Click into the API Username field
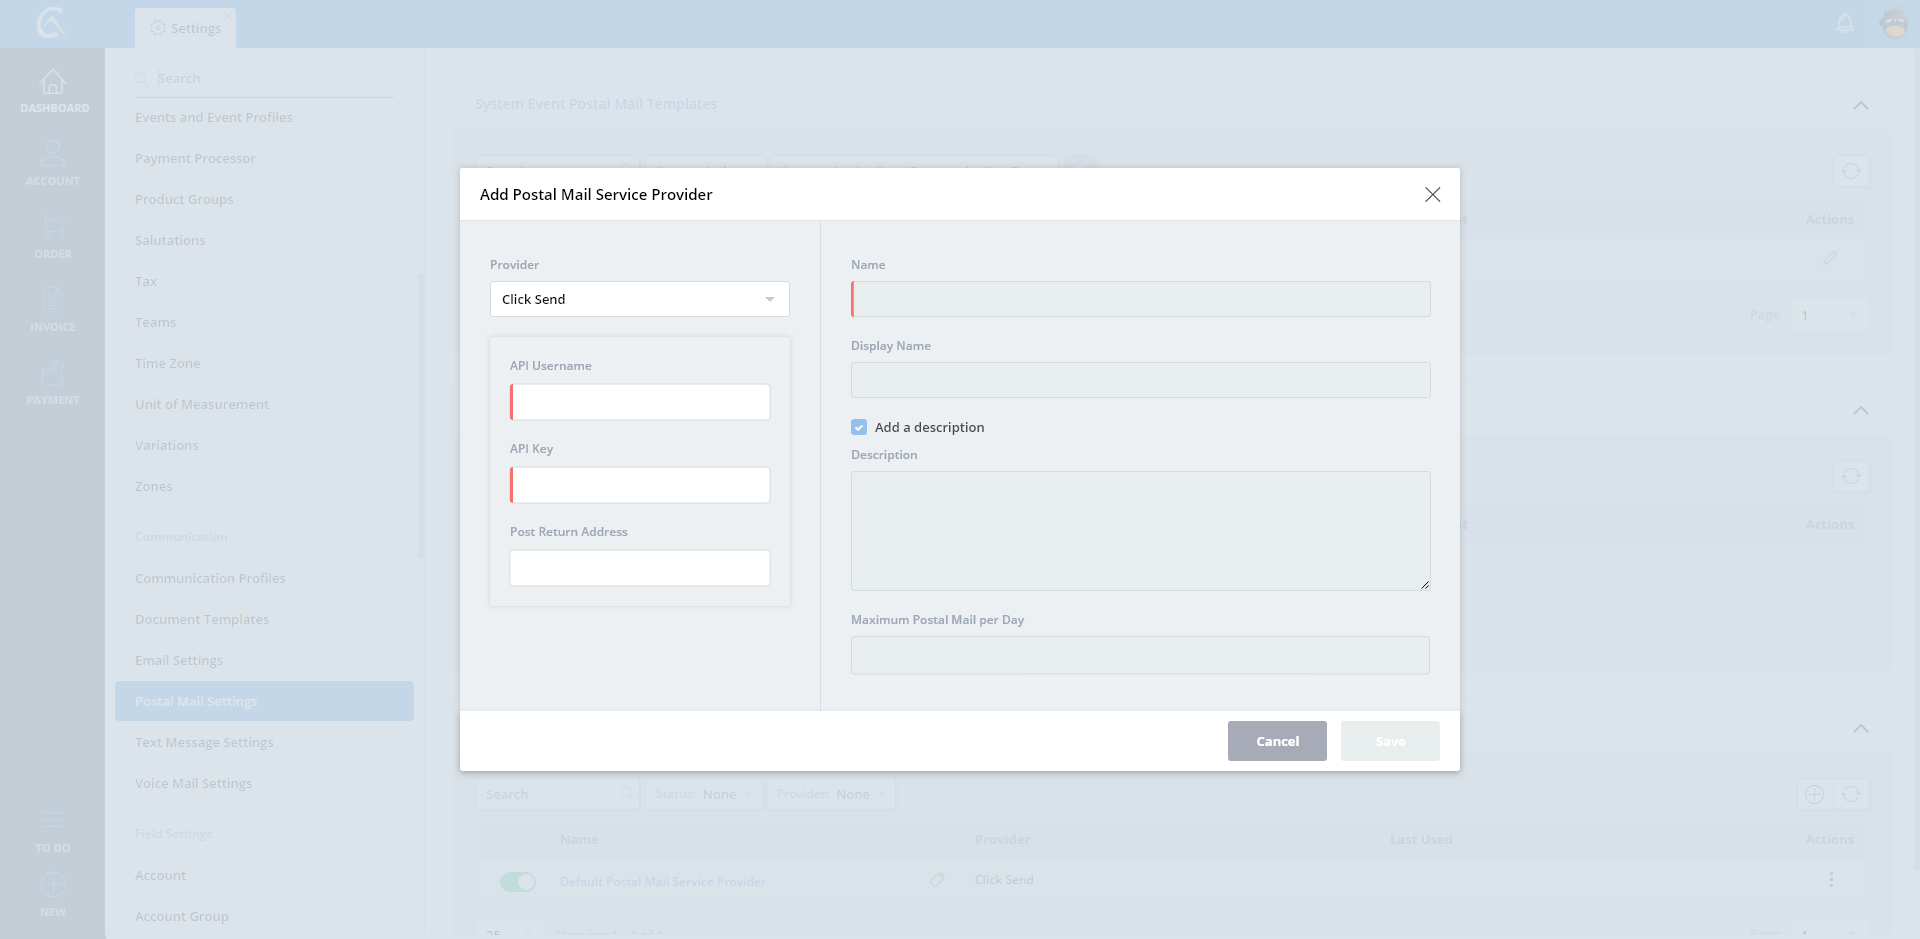The height and width of the screenshot is (939, 1920). (640, 402)
